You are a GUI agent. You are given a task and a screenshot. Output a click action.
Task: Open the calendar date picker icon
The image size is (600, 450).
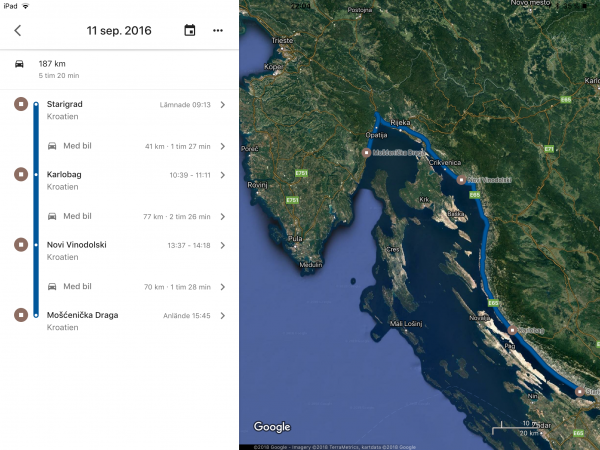pyautogui.click(x=190, y=30)
